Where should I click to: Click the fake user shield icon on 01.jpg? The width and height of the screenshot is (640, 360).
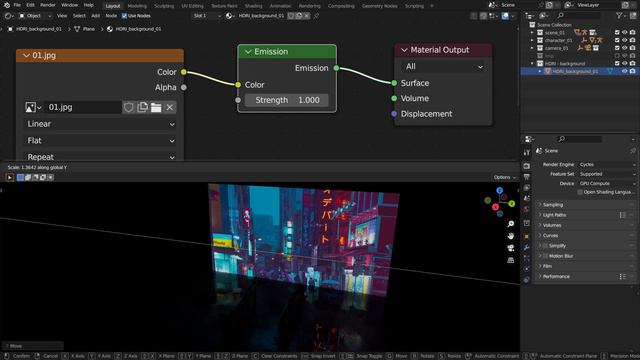click(x=129, y=107)
